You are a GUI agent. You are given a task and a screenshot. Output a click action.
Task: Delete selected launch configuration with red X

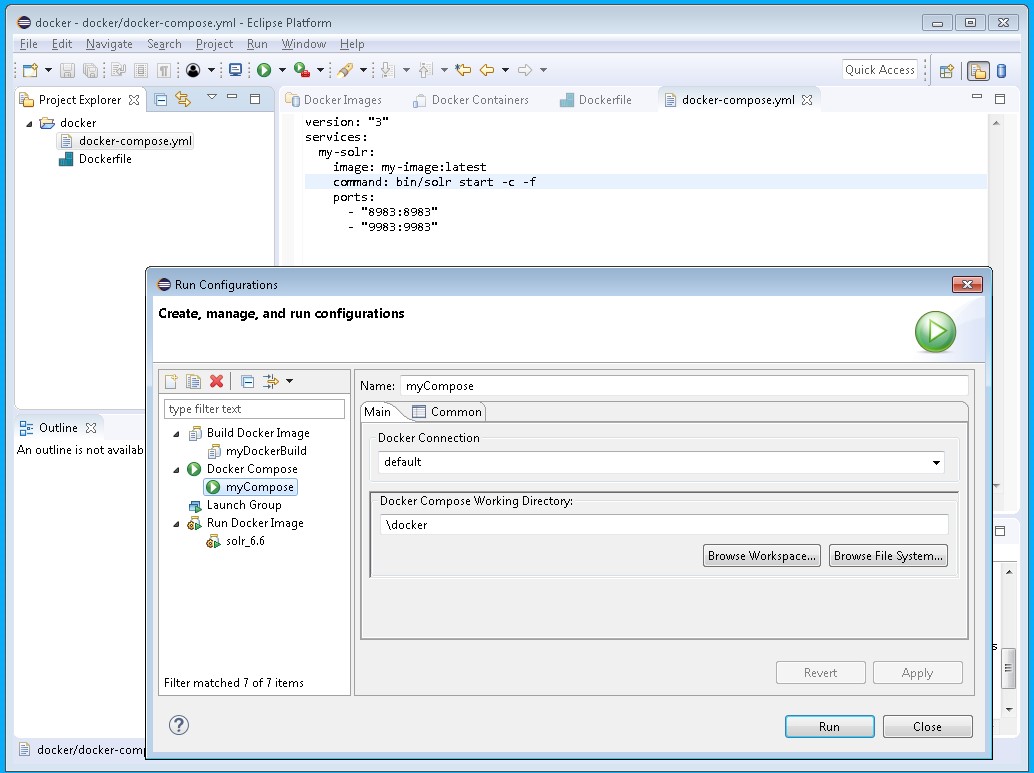point(216,381)
